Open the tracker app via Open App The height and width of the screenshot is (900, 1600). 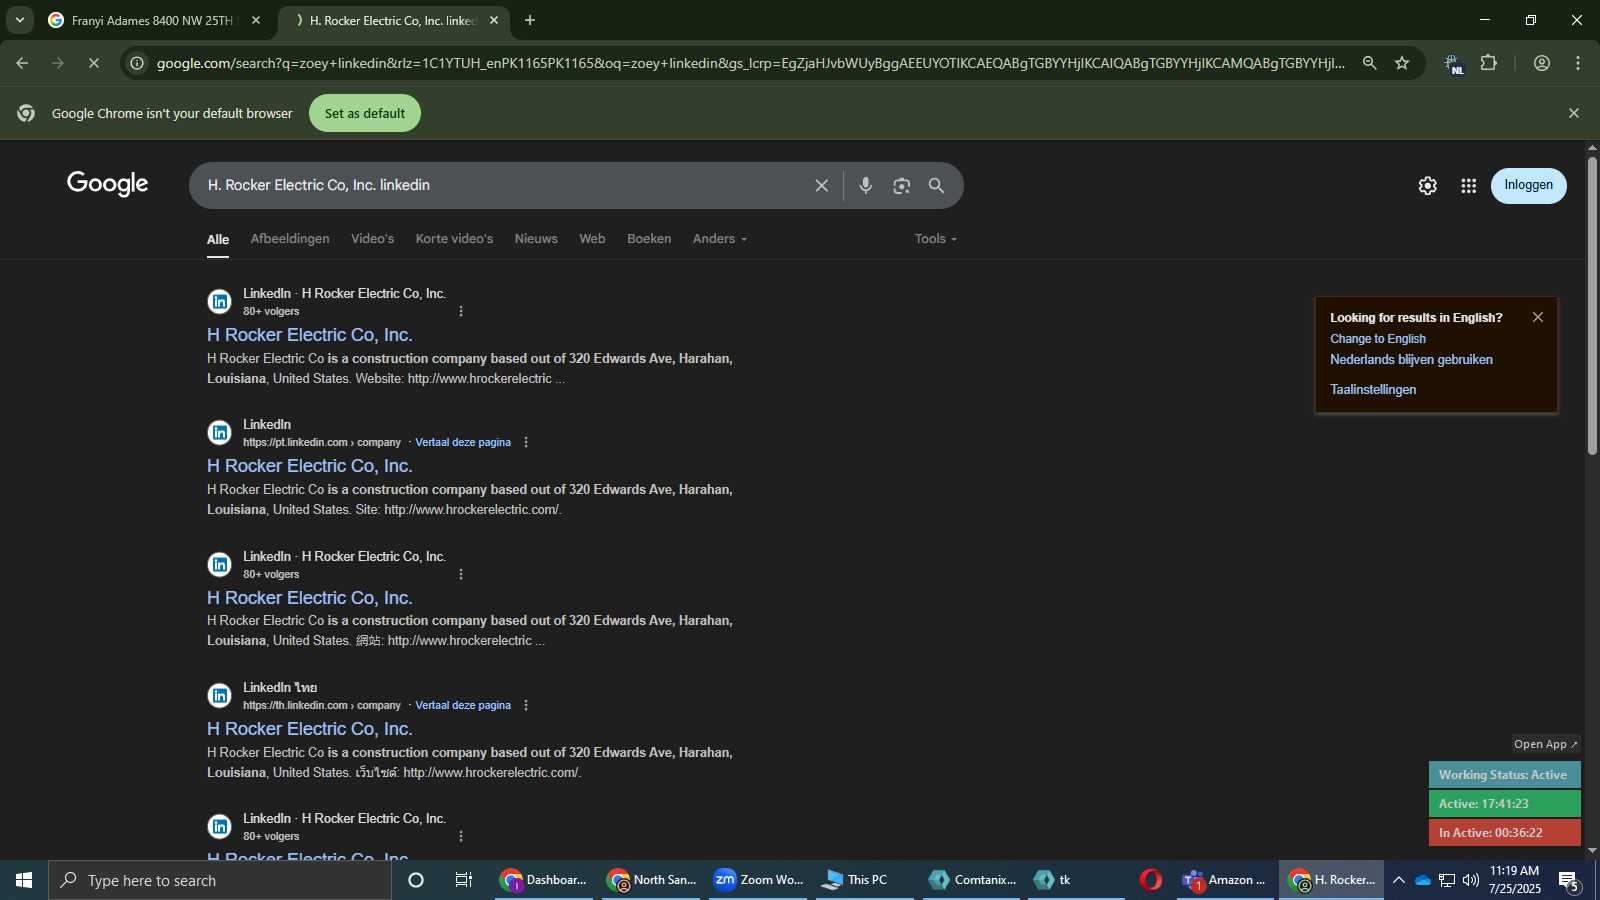[x=1545, y=744]
